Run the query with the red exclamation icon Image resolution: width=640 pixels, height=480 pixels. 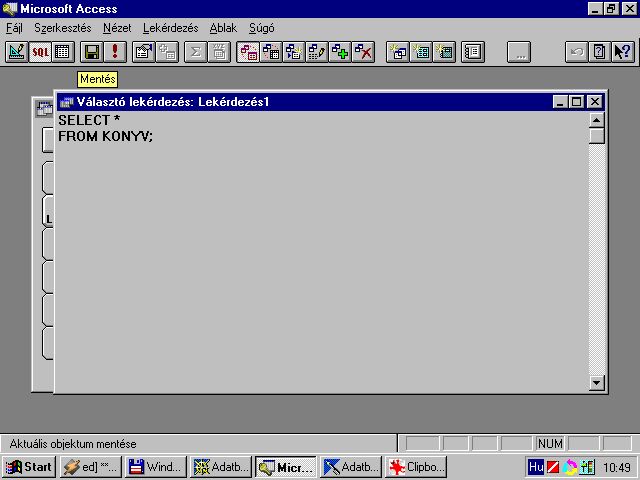click(115, 52)
